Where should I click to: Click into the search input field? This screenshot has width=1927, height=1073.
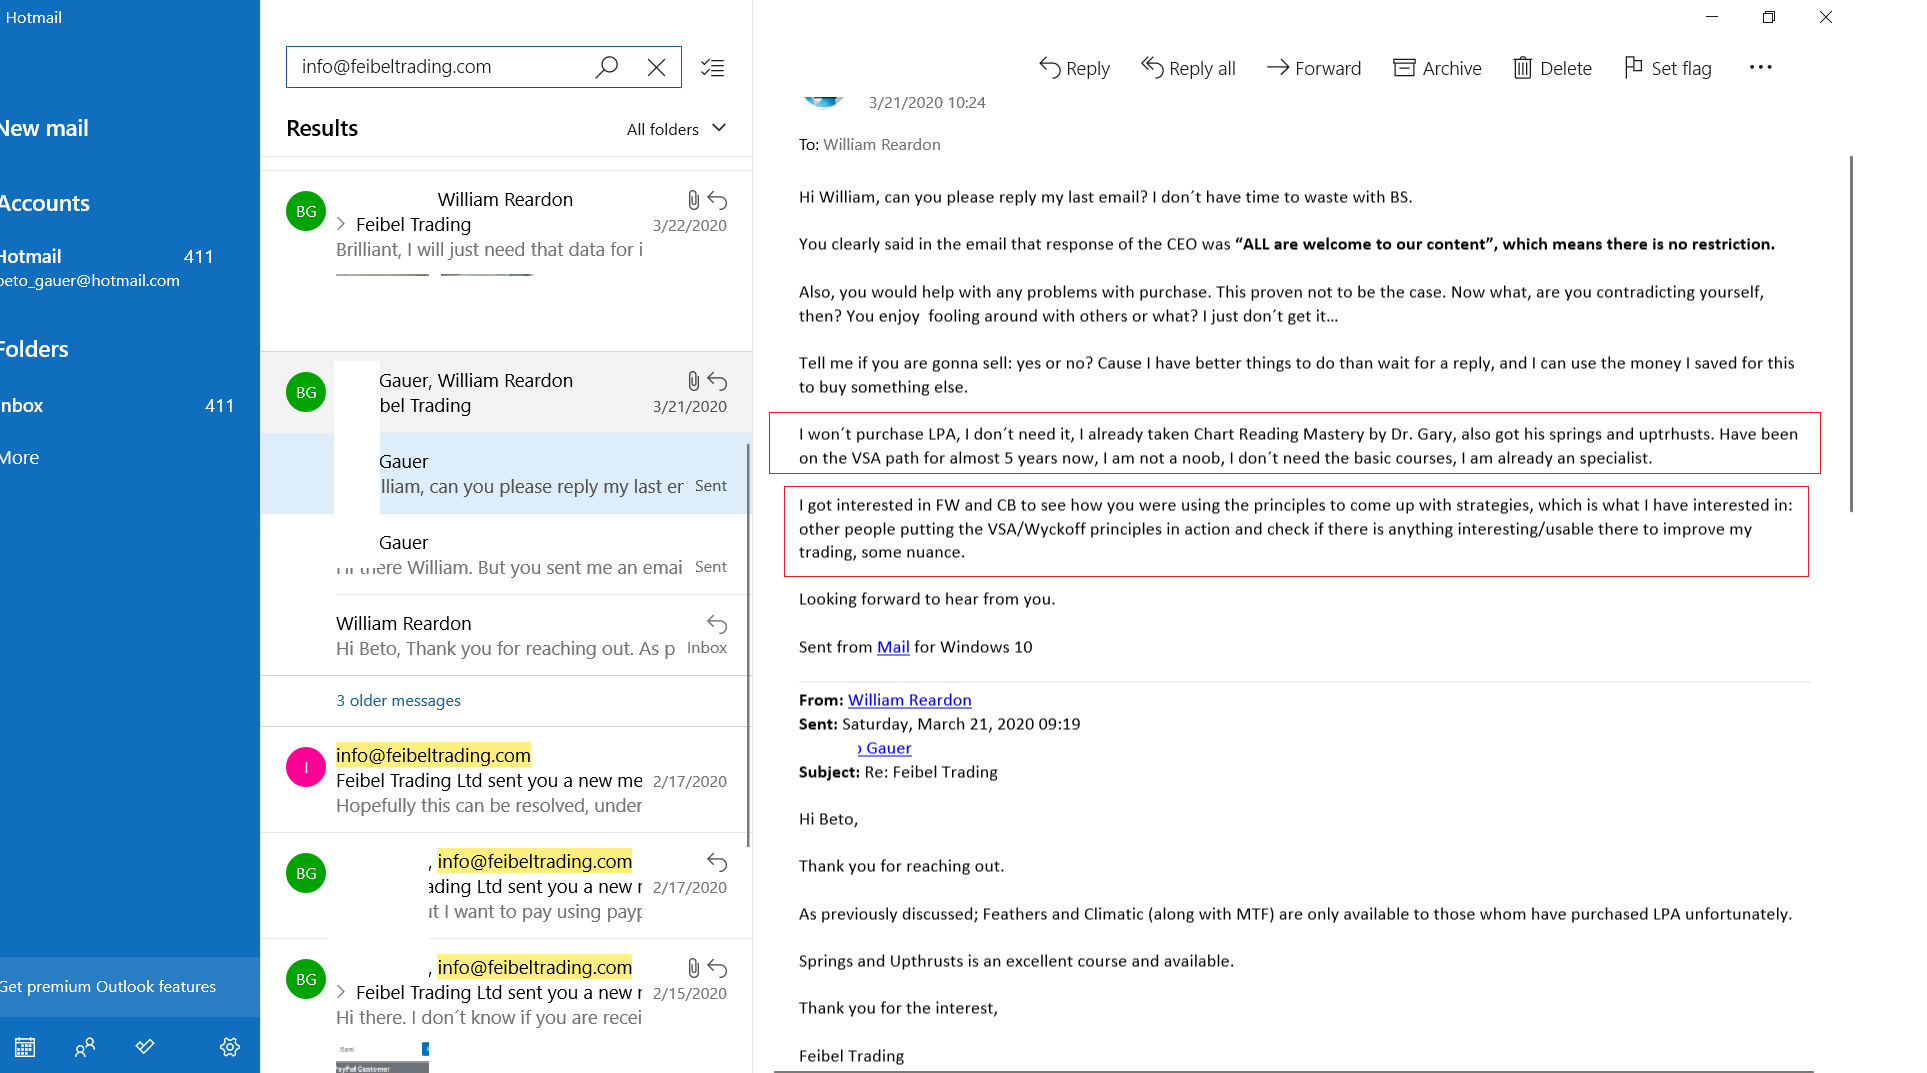point(440,67)
